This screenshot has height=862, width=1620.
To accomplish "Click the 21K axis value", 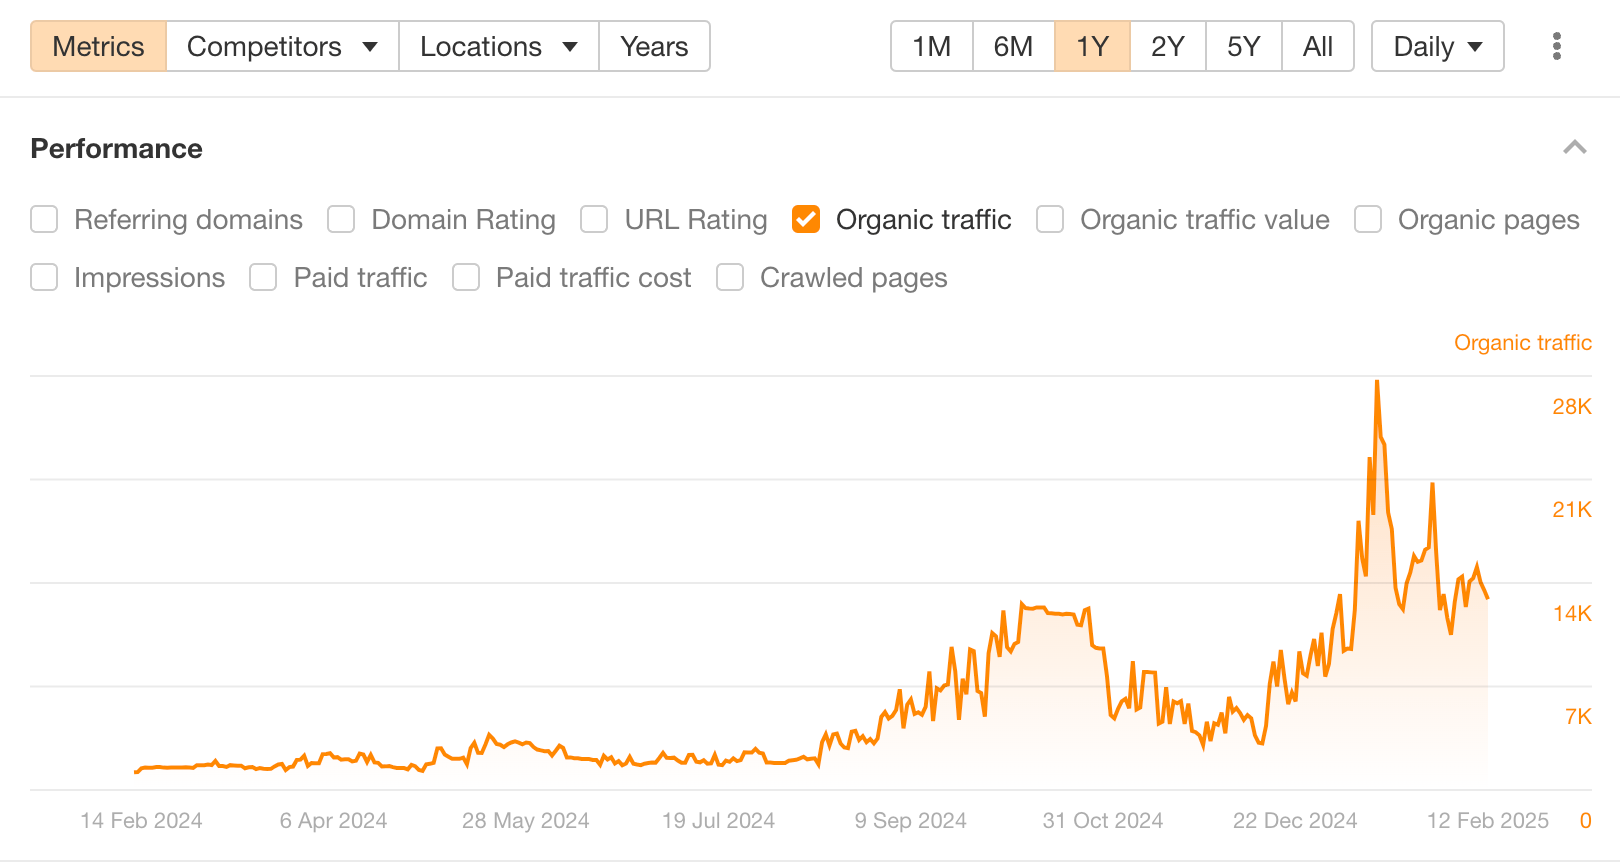I will (1571, 509).
